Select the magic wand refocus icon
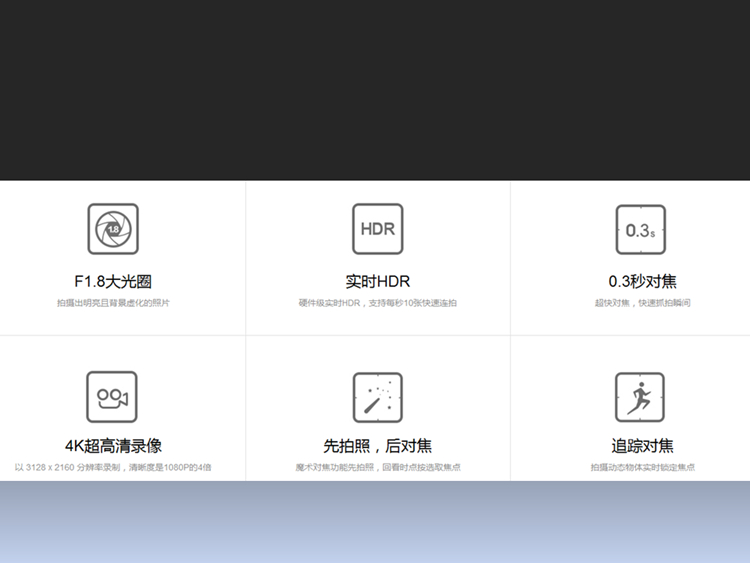 (x=377, y=397)
